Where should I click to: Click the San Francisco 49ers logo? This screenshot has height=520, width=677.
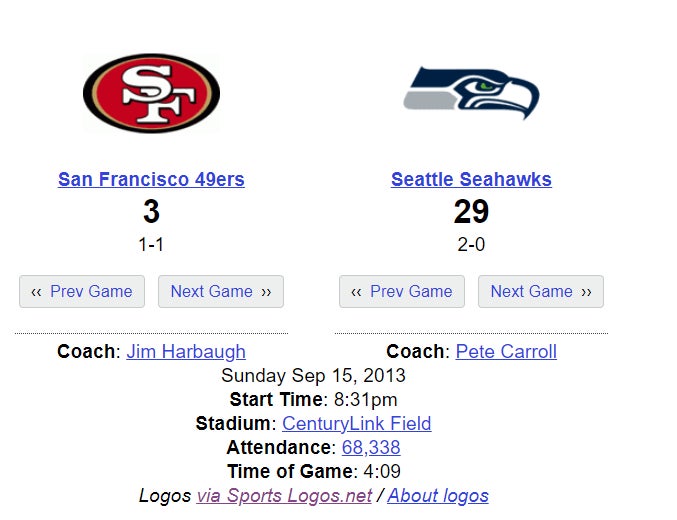(151, 94)
